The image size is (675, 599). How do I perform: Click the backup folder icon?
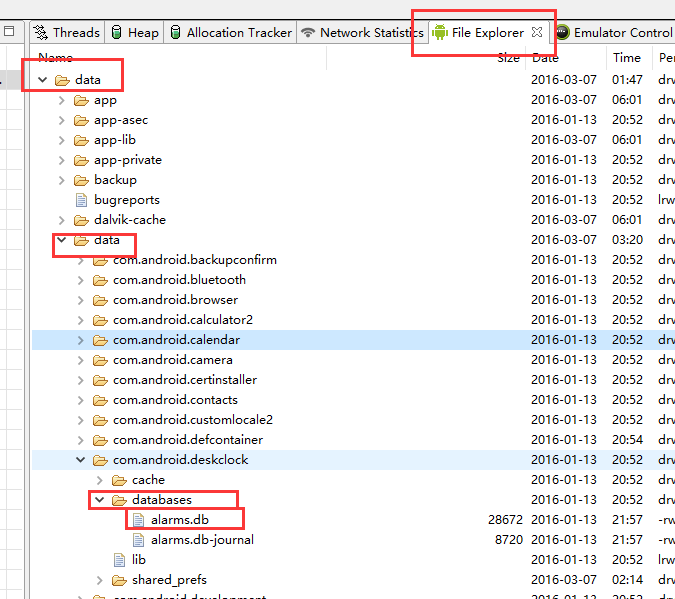(x=81, y=180)
